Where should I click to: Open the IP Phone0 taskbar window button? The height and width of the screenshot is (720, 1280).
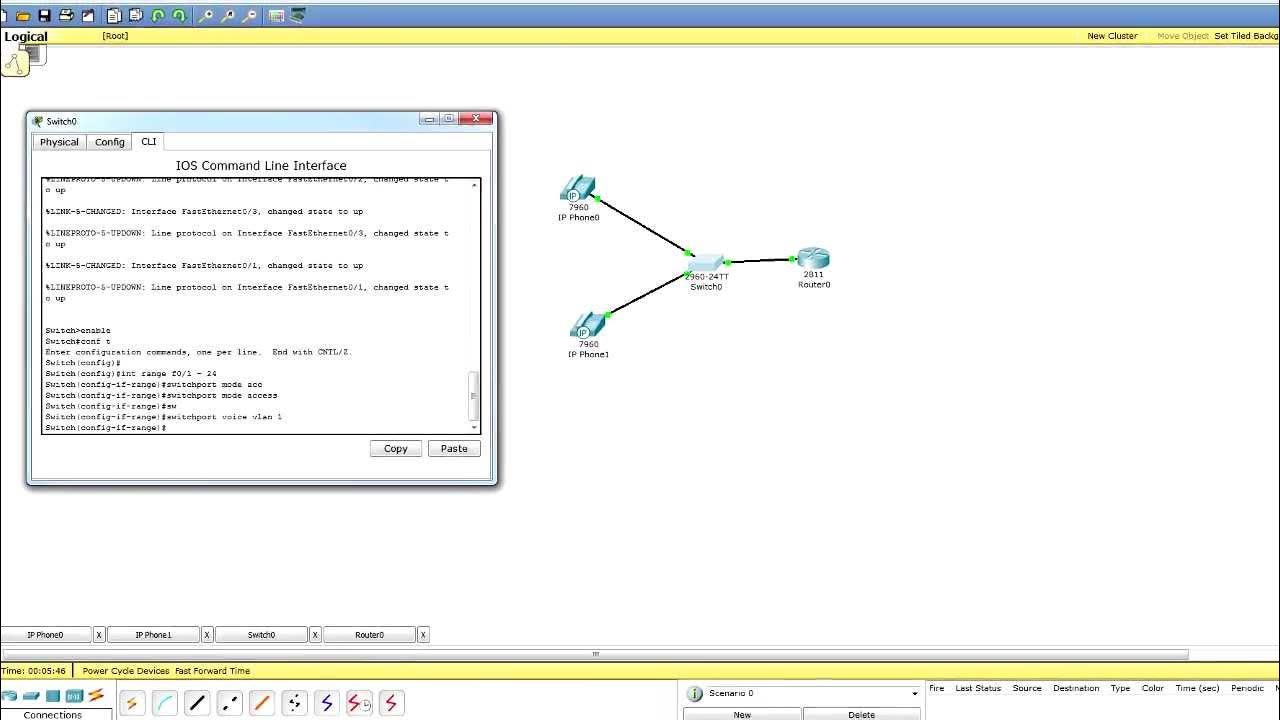coord(46,635)
